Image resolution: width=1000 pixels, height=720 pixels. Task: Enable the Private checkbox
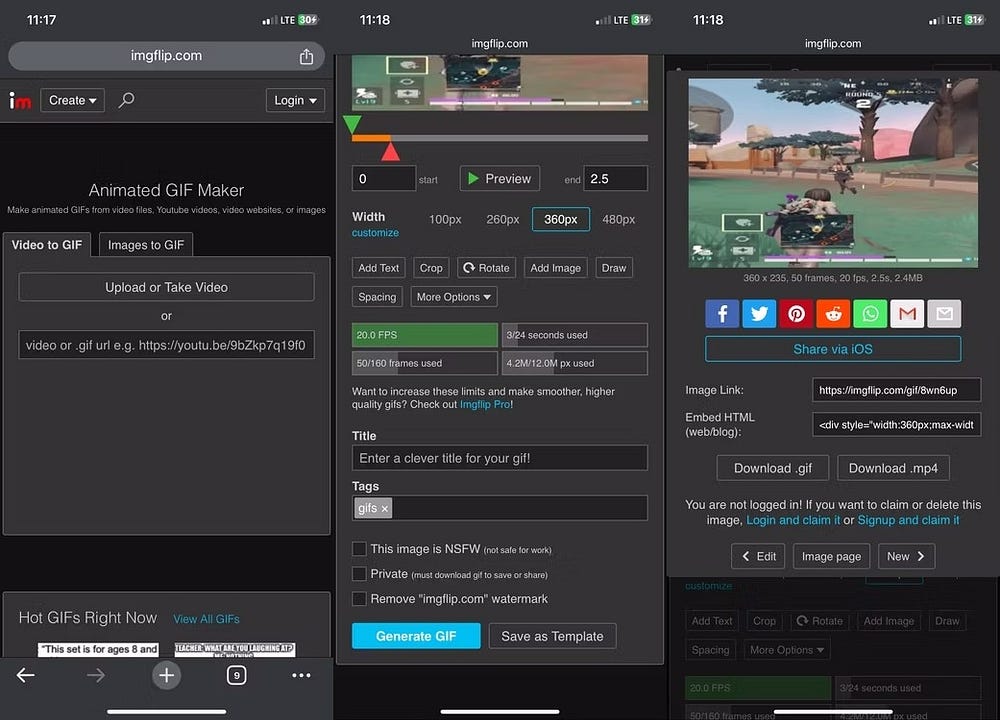pos(359,574)
